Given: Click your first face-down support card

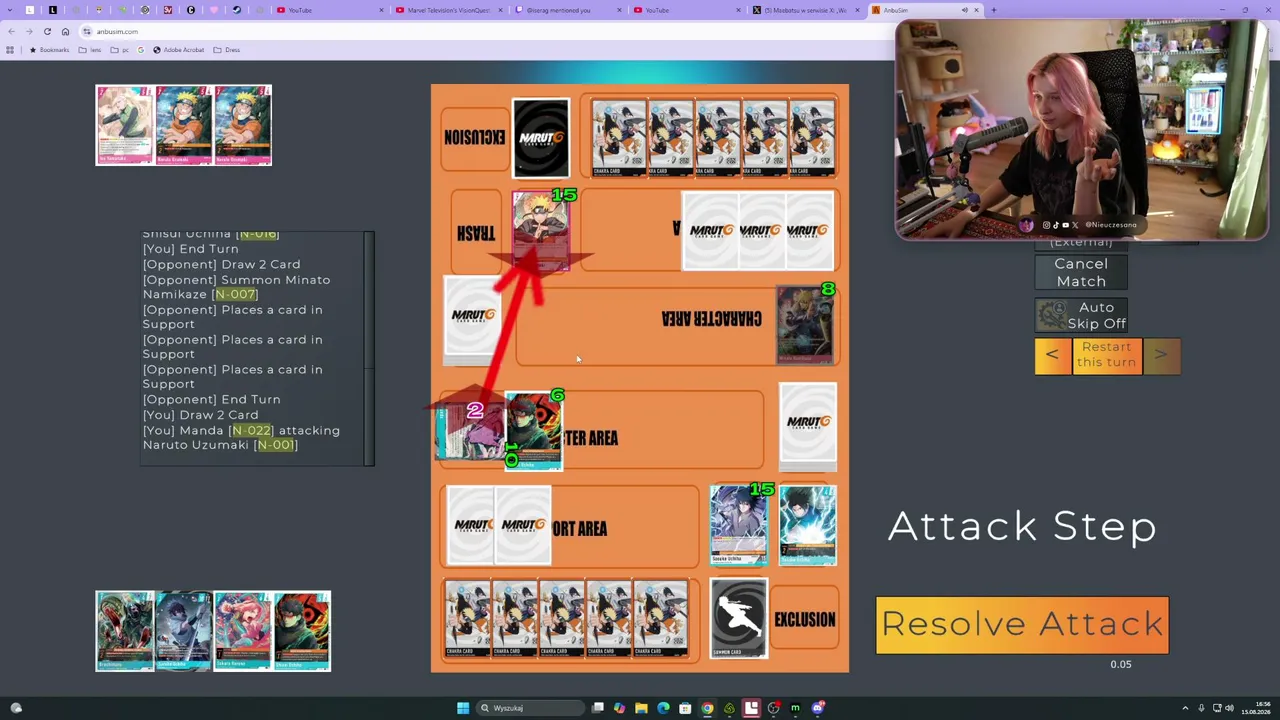Looking at the screenshot, I should (472, 525).
